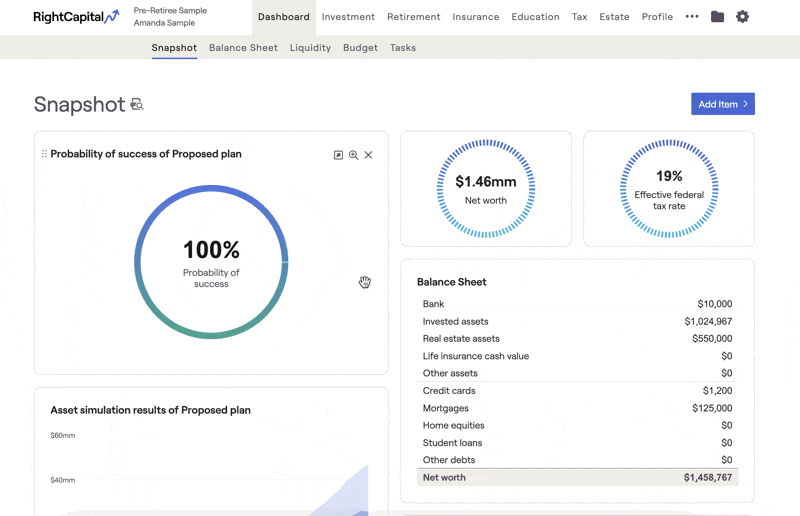Select the Mortgages row
This screenshot has width=800, height=516.
tap(578, 408)
